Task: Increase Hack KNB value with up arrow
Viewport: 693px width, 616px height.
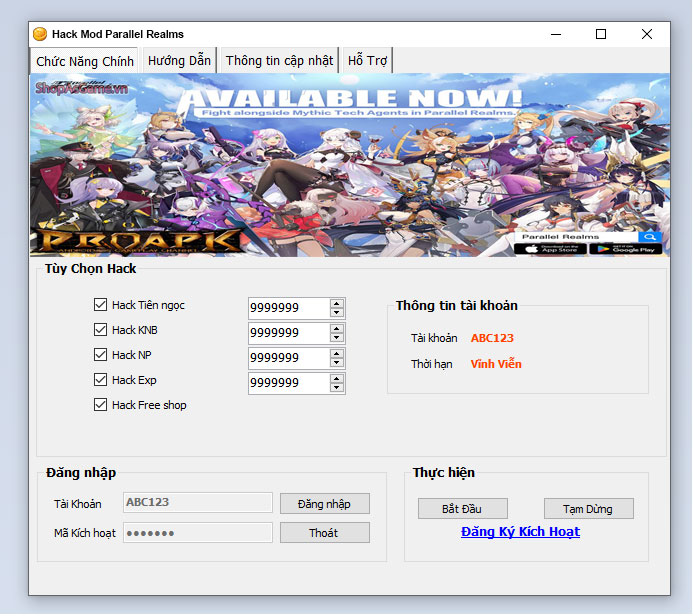Action: [337, 329]
